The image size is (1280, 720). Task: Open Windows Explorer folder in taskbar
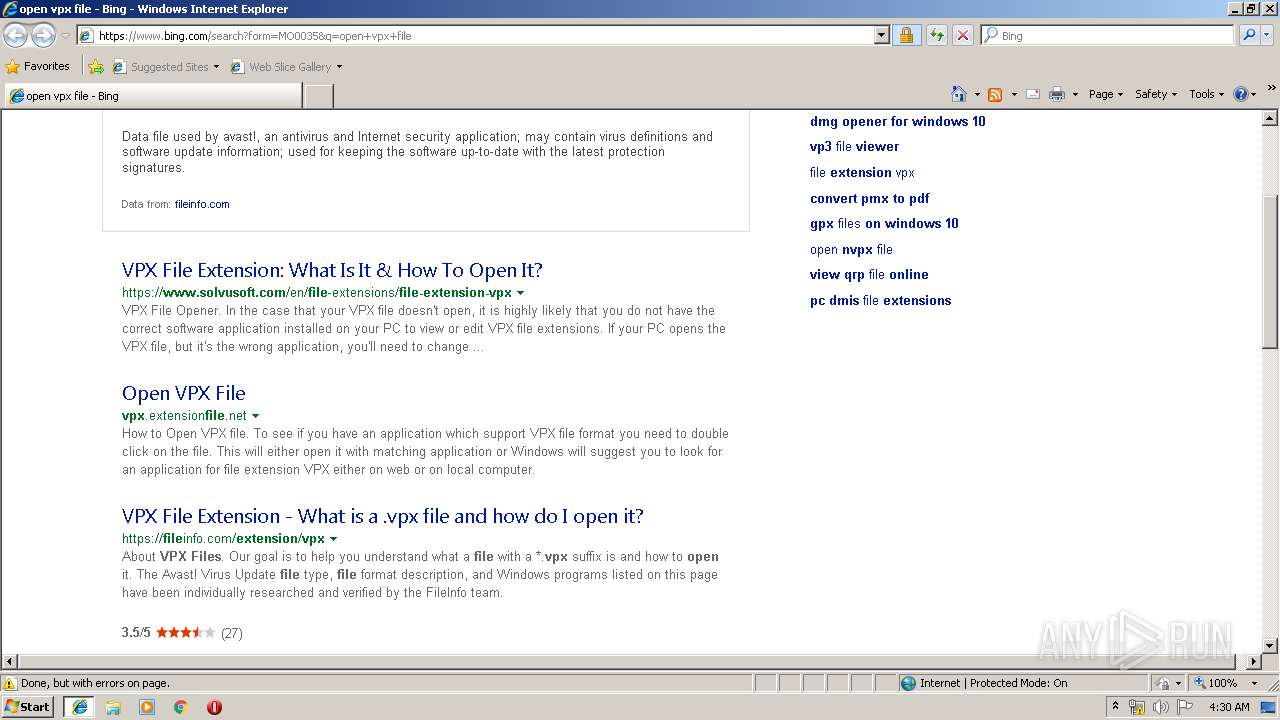pyautogui.click(x=113, y=707)
